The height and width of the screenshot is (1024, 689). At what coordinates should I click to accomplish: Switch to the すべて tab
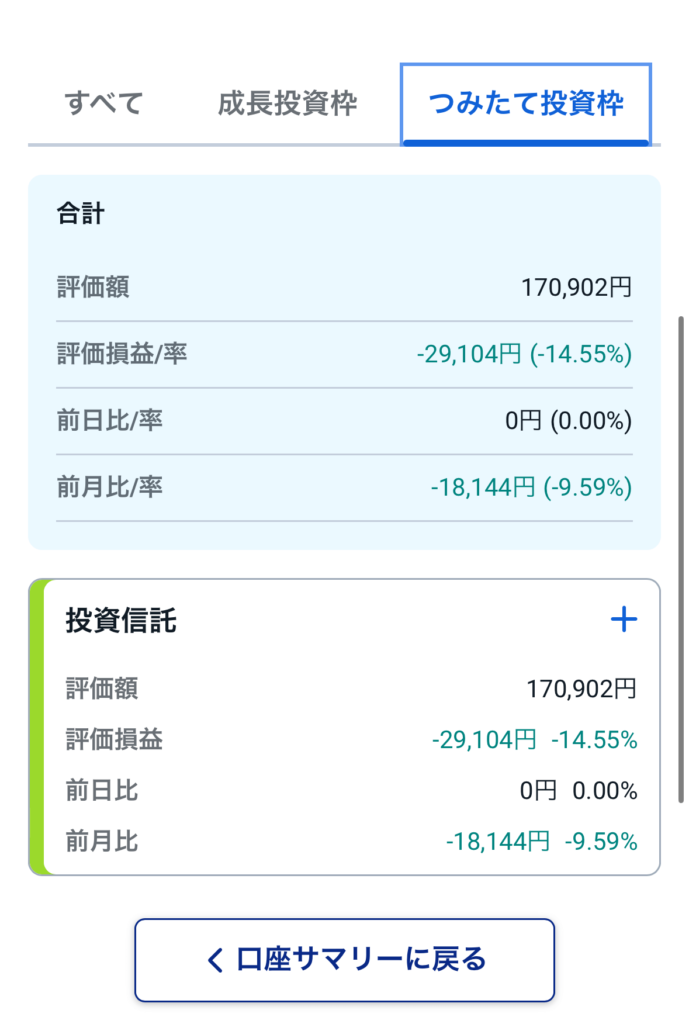(104, 104)
